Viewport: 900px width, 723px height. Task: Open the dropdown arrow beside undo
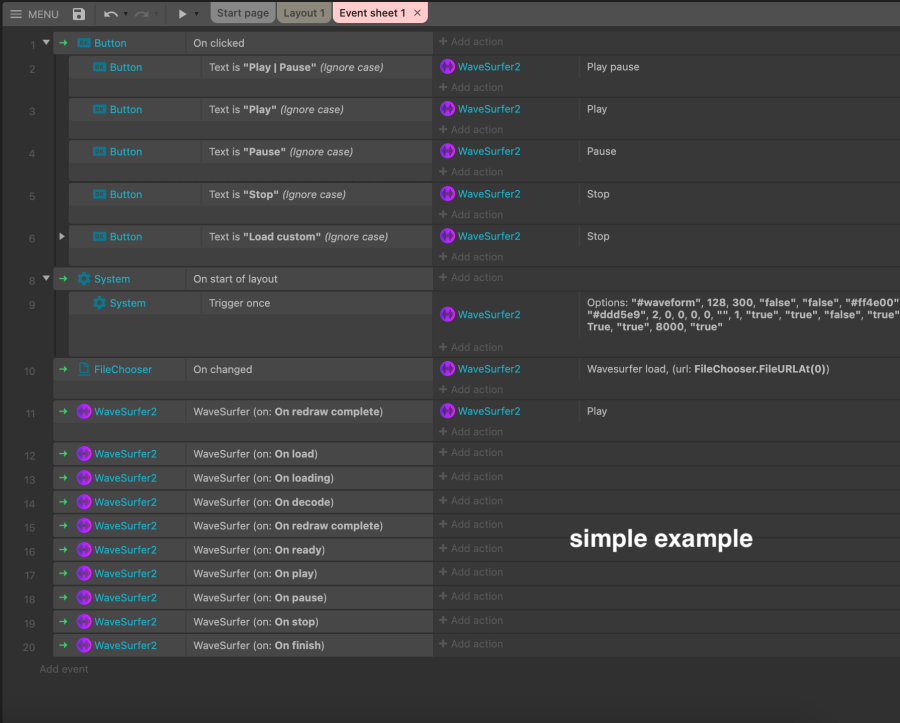[x=126, y=14]
